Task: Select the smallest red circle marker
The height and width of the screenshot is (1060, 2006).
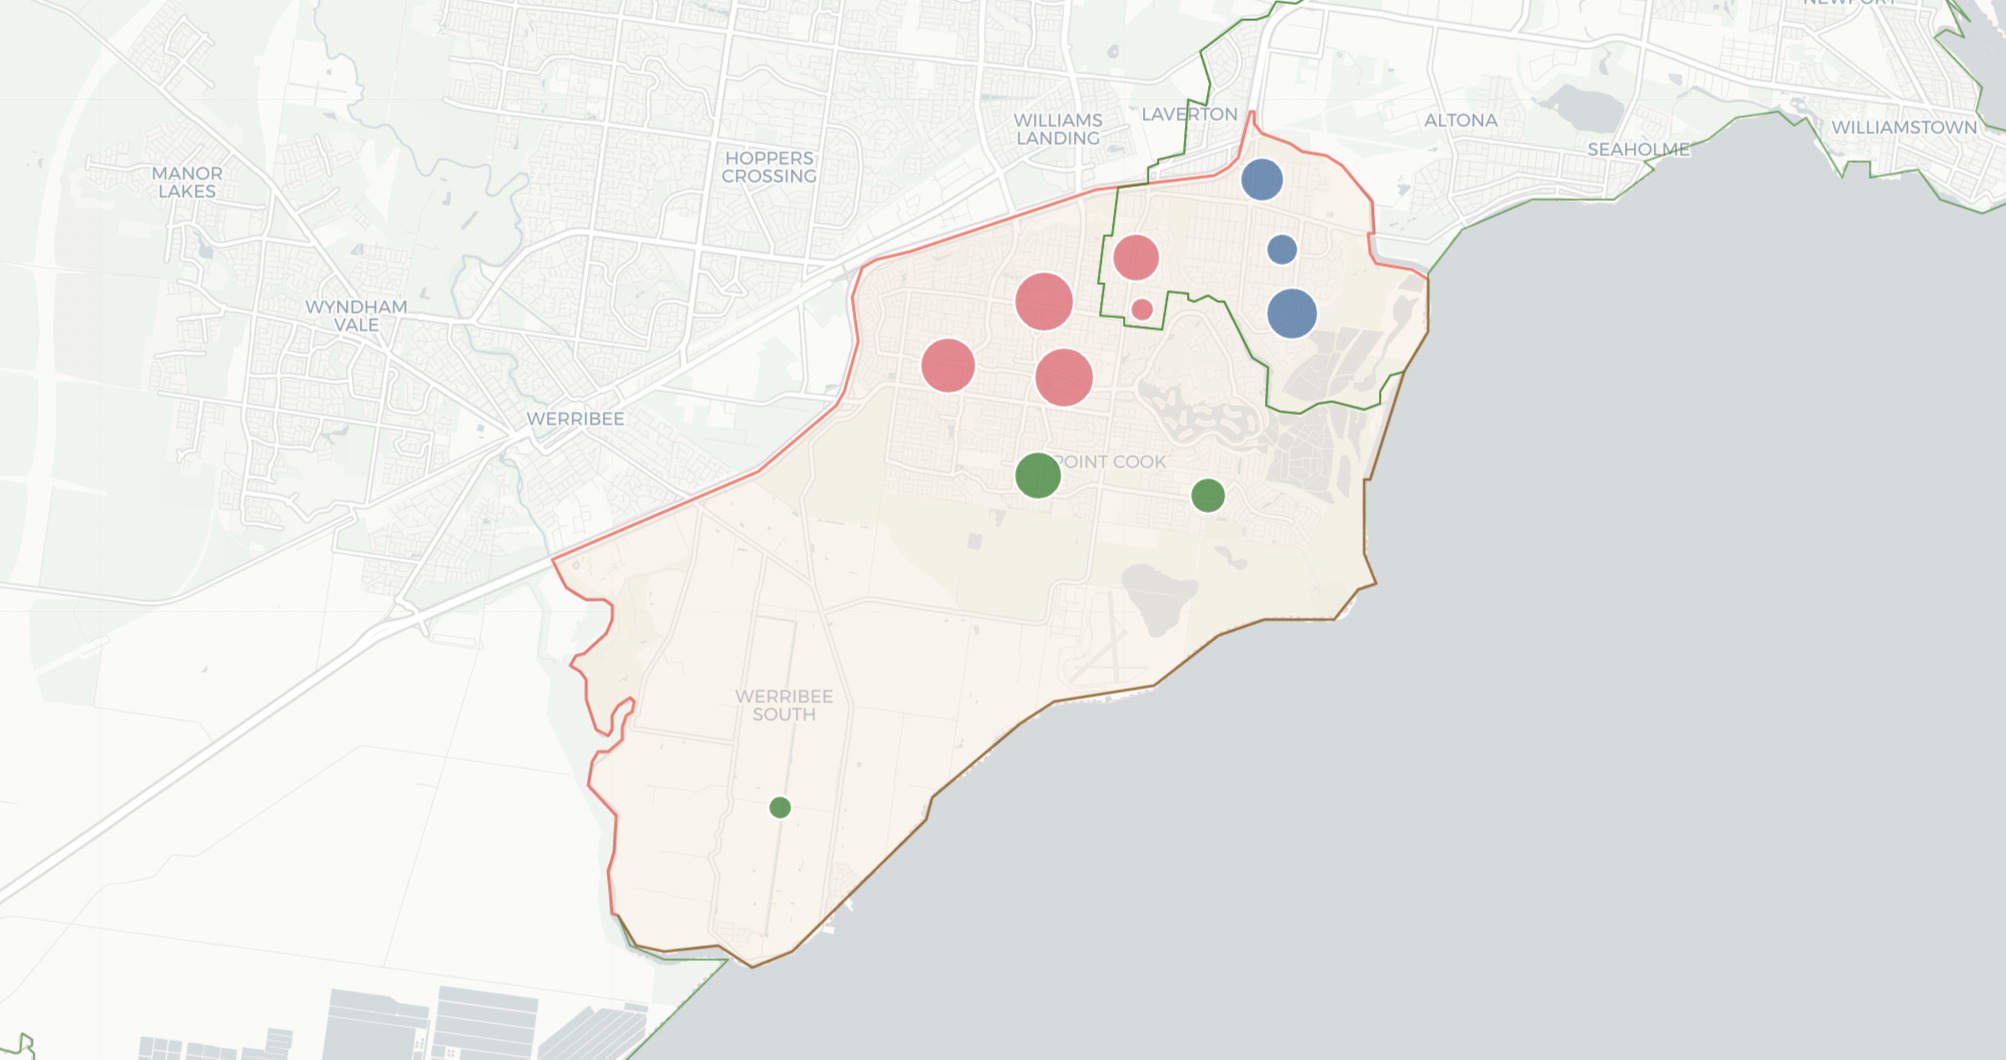Action: (x=1142, y=309)
